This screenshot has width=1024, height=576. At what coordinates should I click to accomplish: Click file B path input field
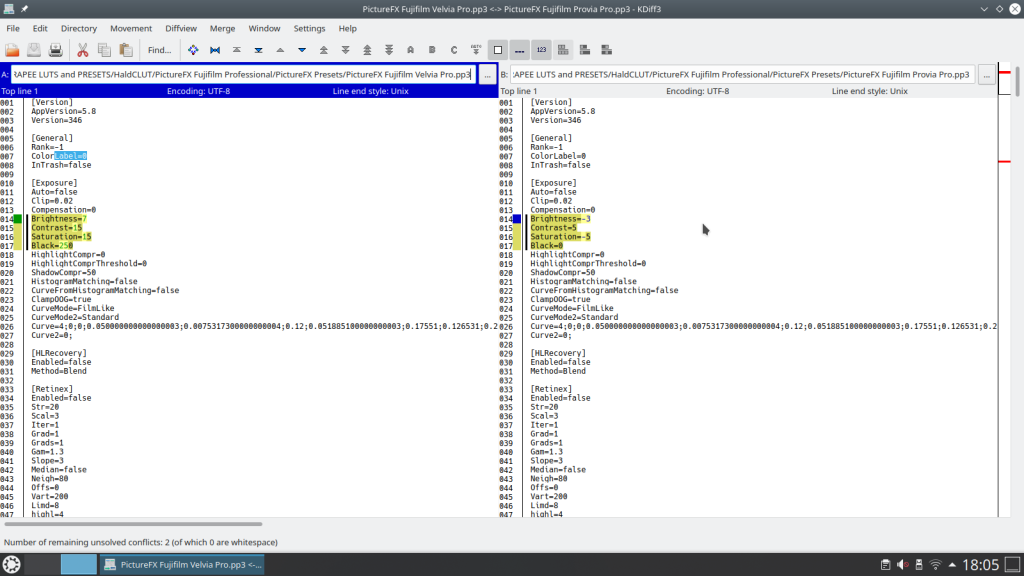(x=743, y=74)
